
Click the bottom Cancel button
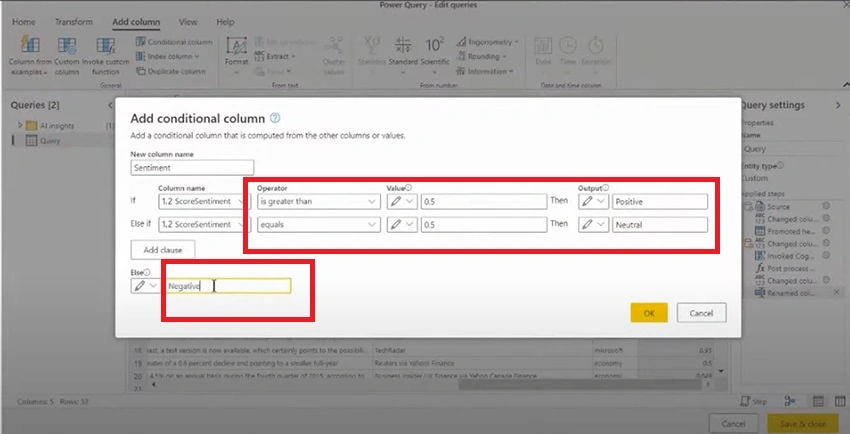733,424
